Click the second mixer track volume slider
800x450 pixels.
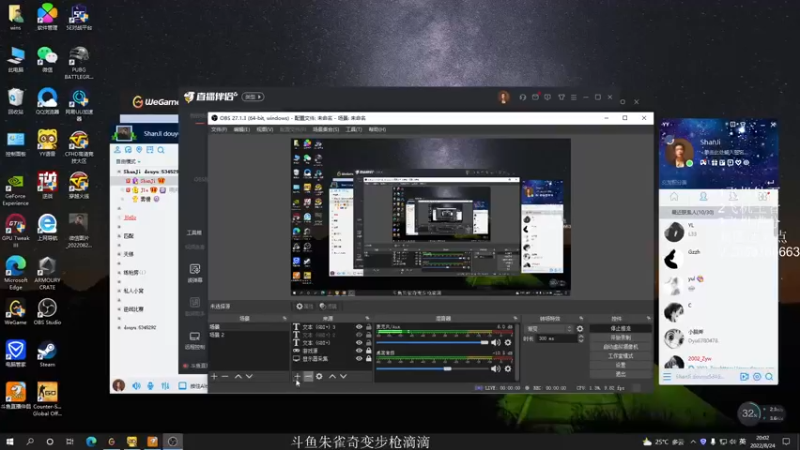[x=433, y=368]
